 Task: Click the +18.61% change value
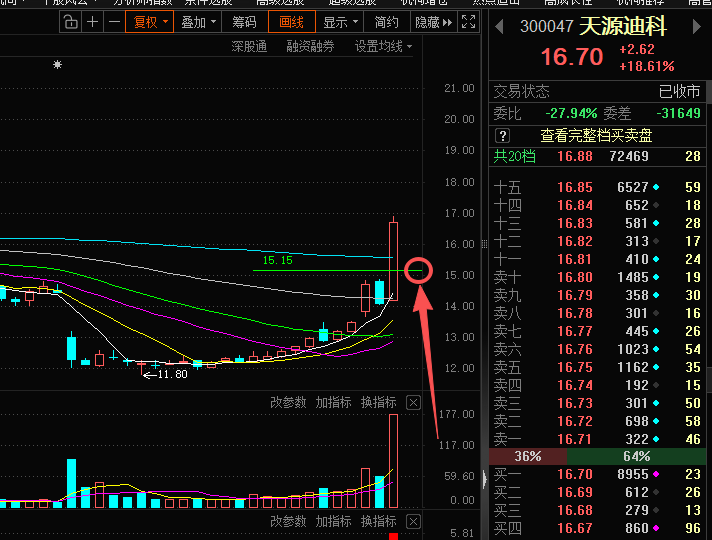tap(647, 66)
